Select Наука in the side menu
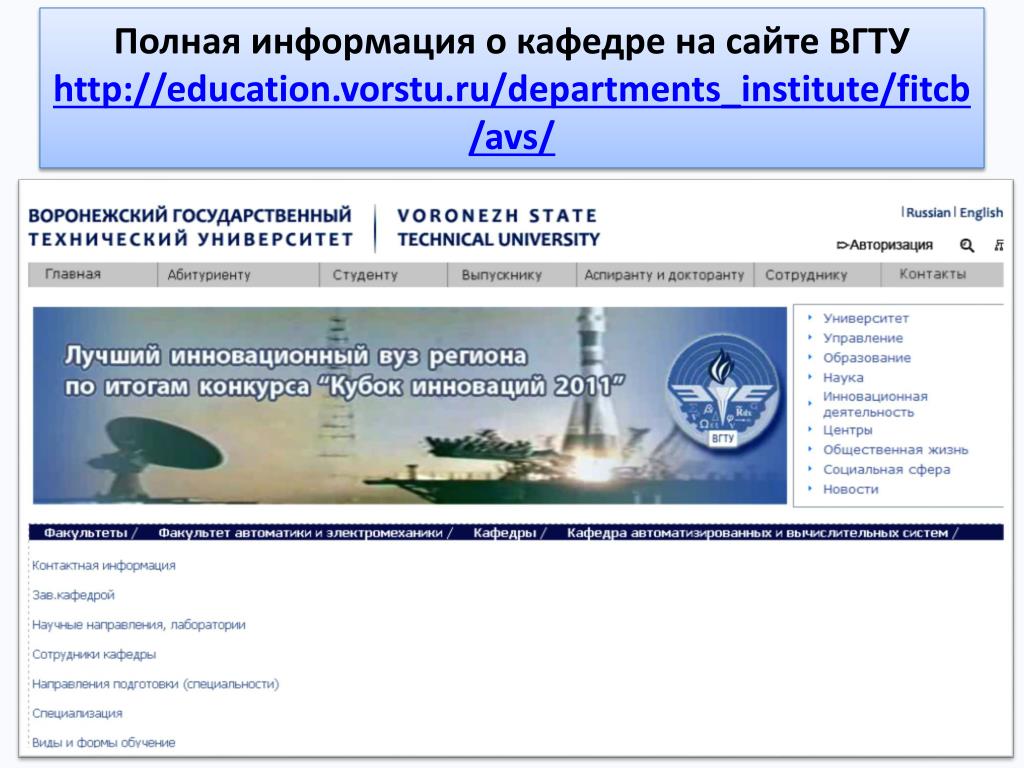Viewport: 1024px width, 768px height. pyautogui.click(x=843, y=377)
